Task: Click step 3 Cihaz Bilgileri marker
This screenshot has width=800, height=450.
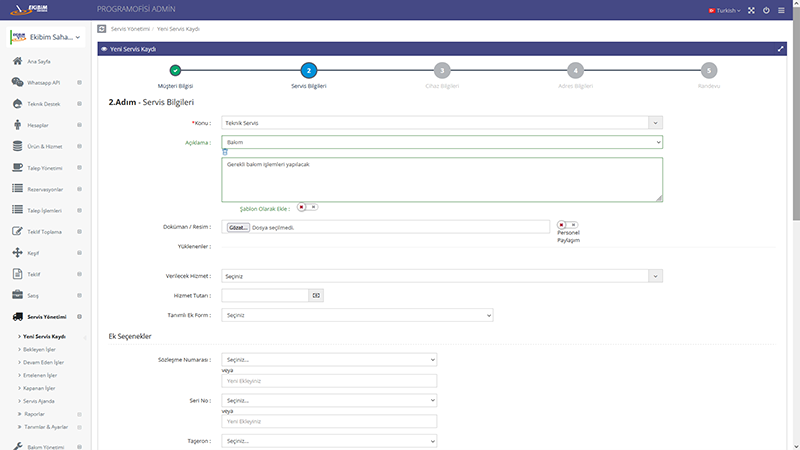Action: pos(442,71)
